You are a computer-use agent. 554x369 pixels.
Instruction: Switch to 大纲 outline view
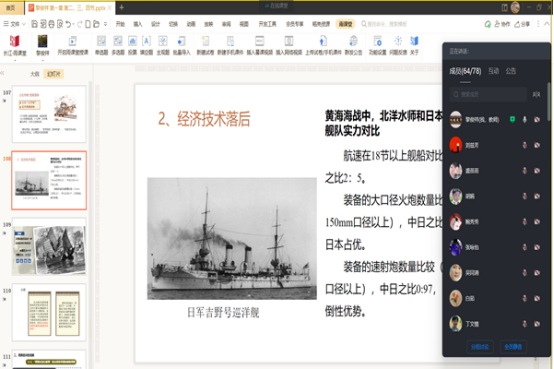click(x=35, y=74)
